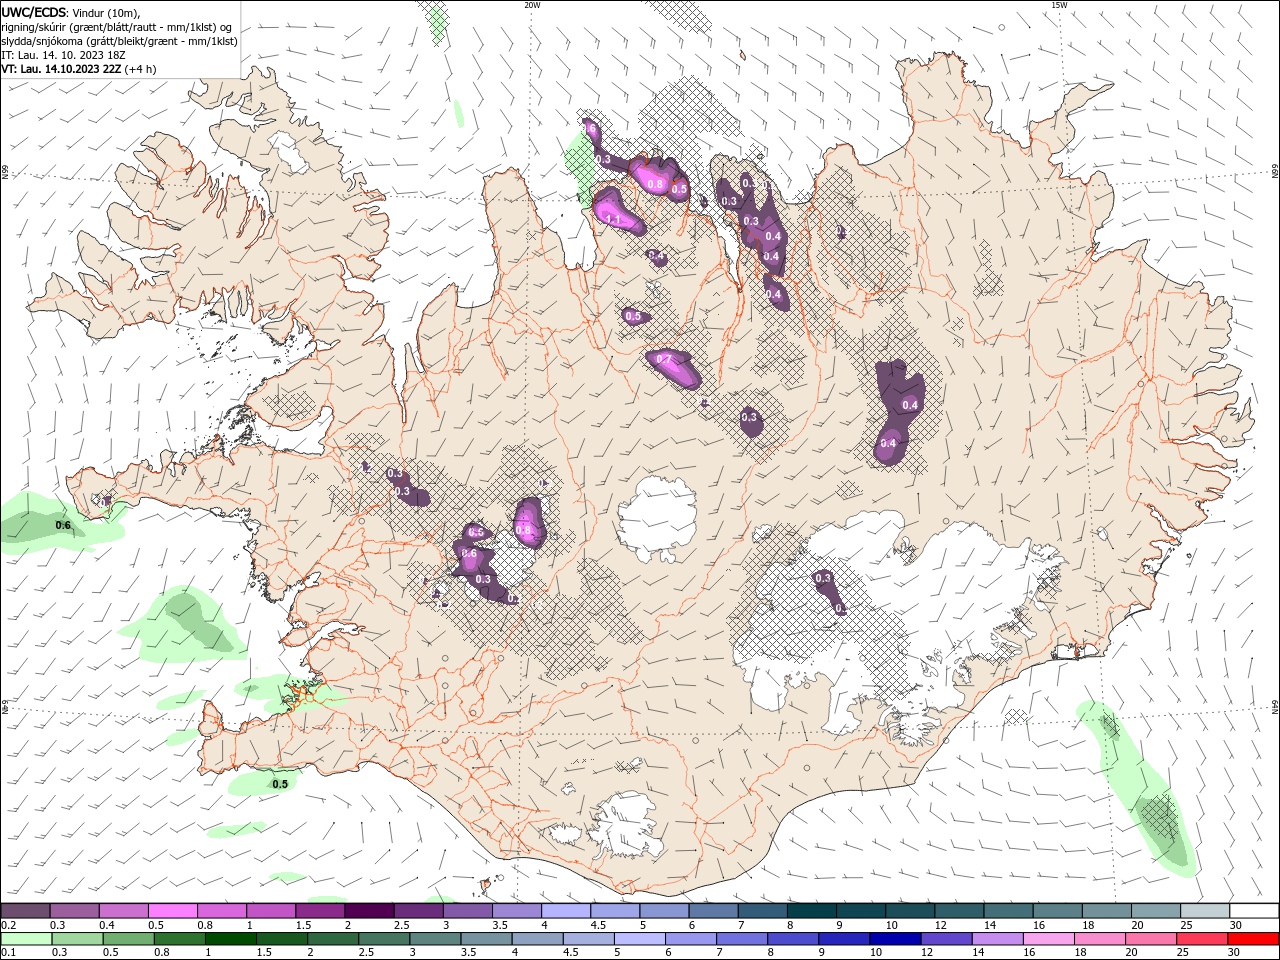
Task: Click the '20W' longitude label
Action: 532,5
